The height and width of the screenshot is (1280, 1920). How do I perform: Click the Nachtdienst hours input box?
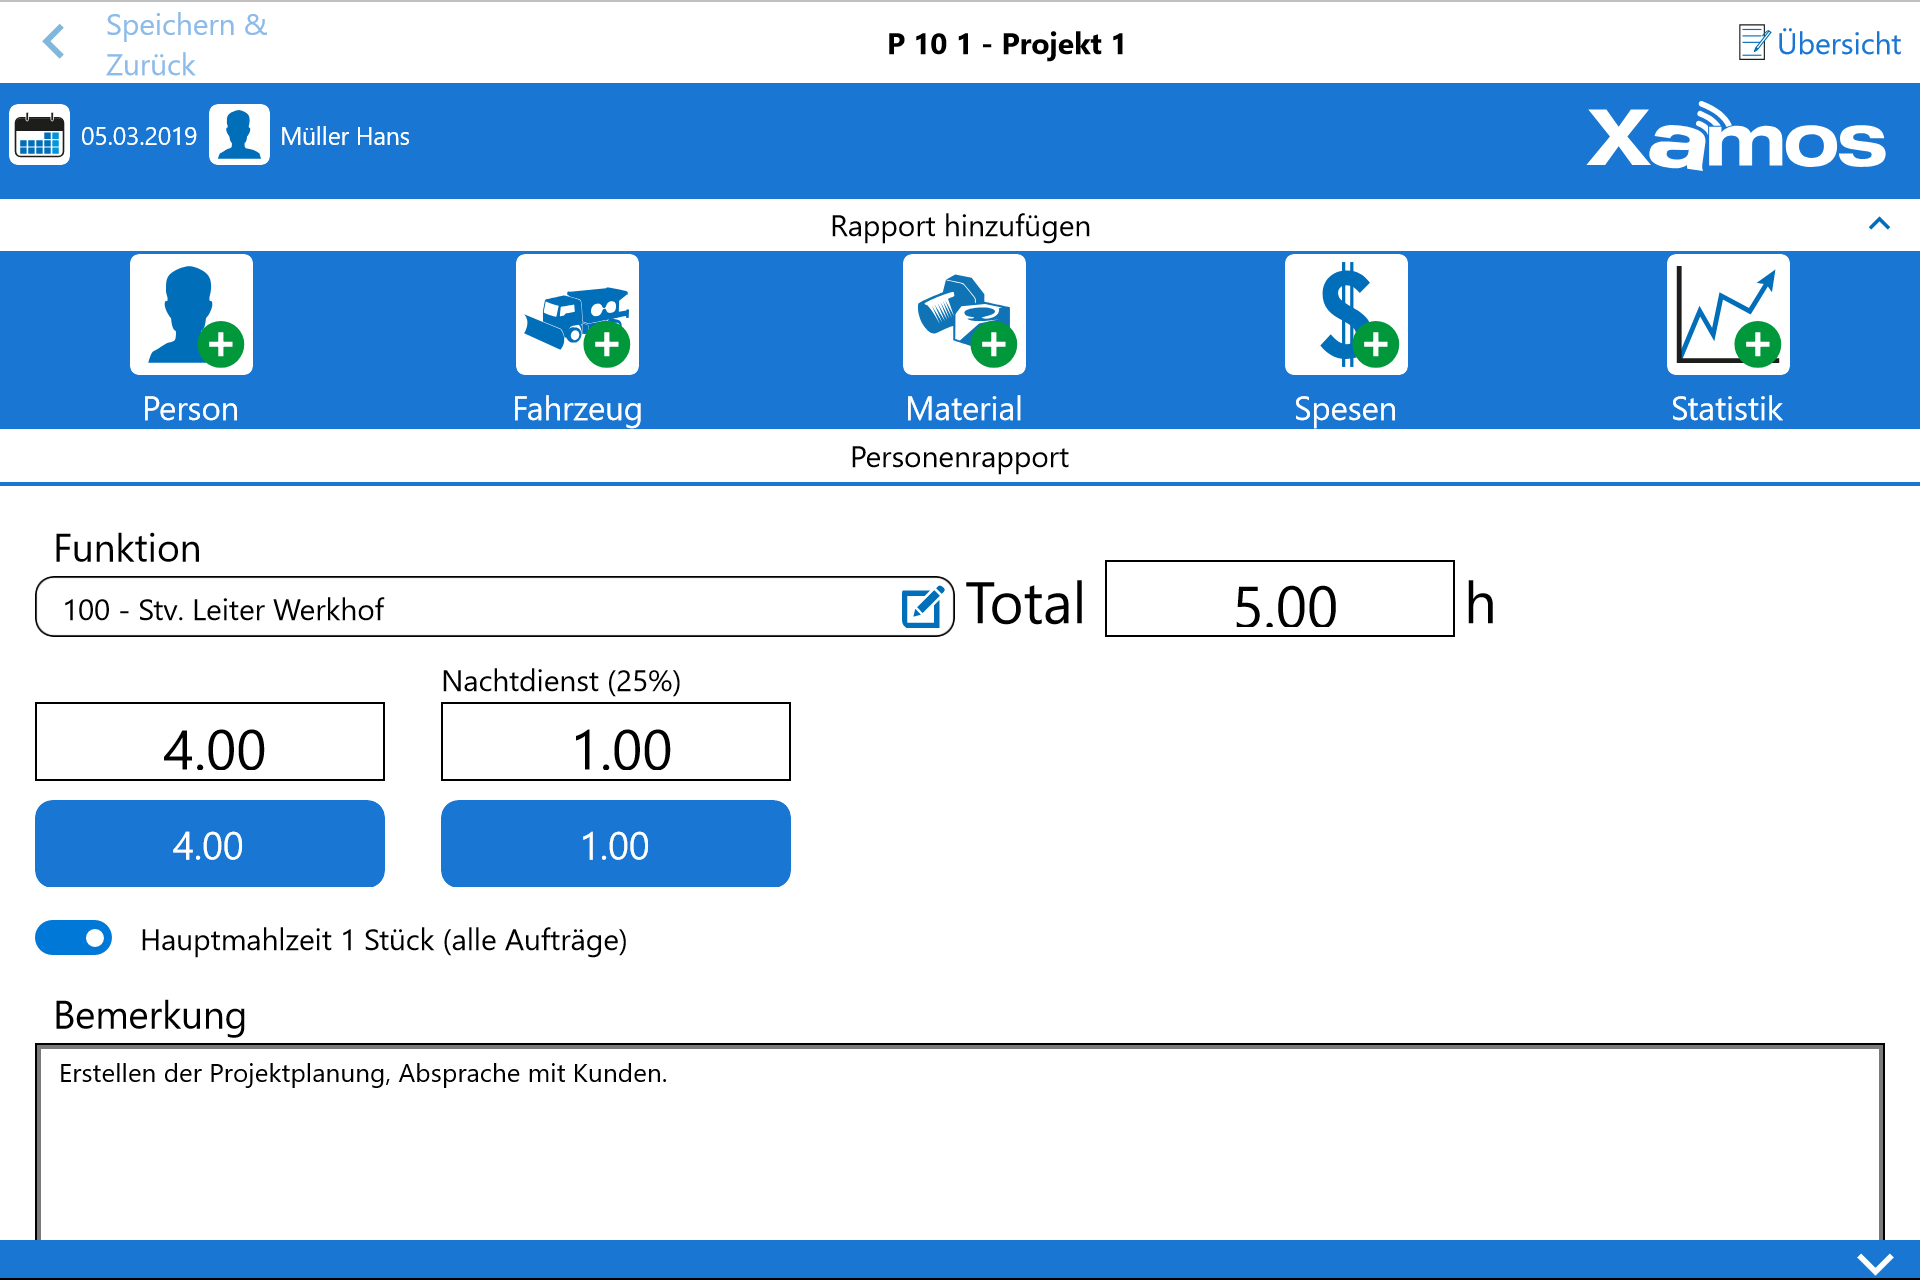615,742
